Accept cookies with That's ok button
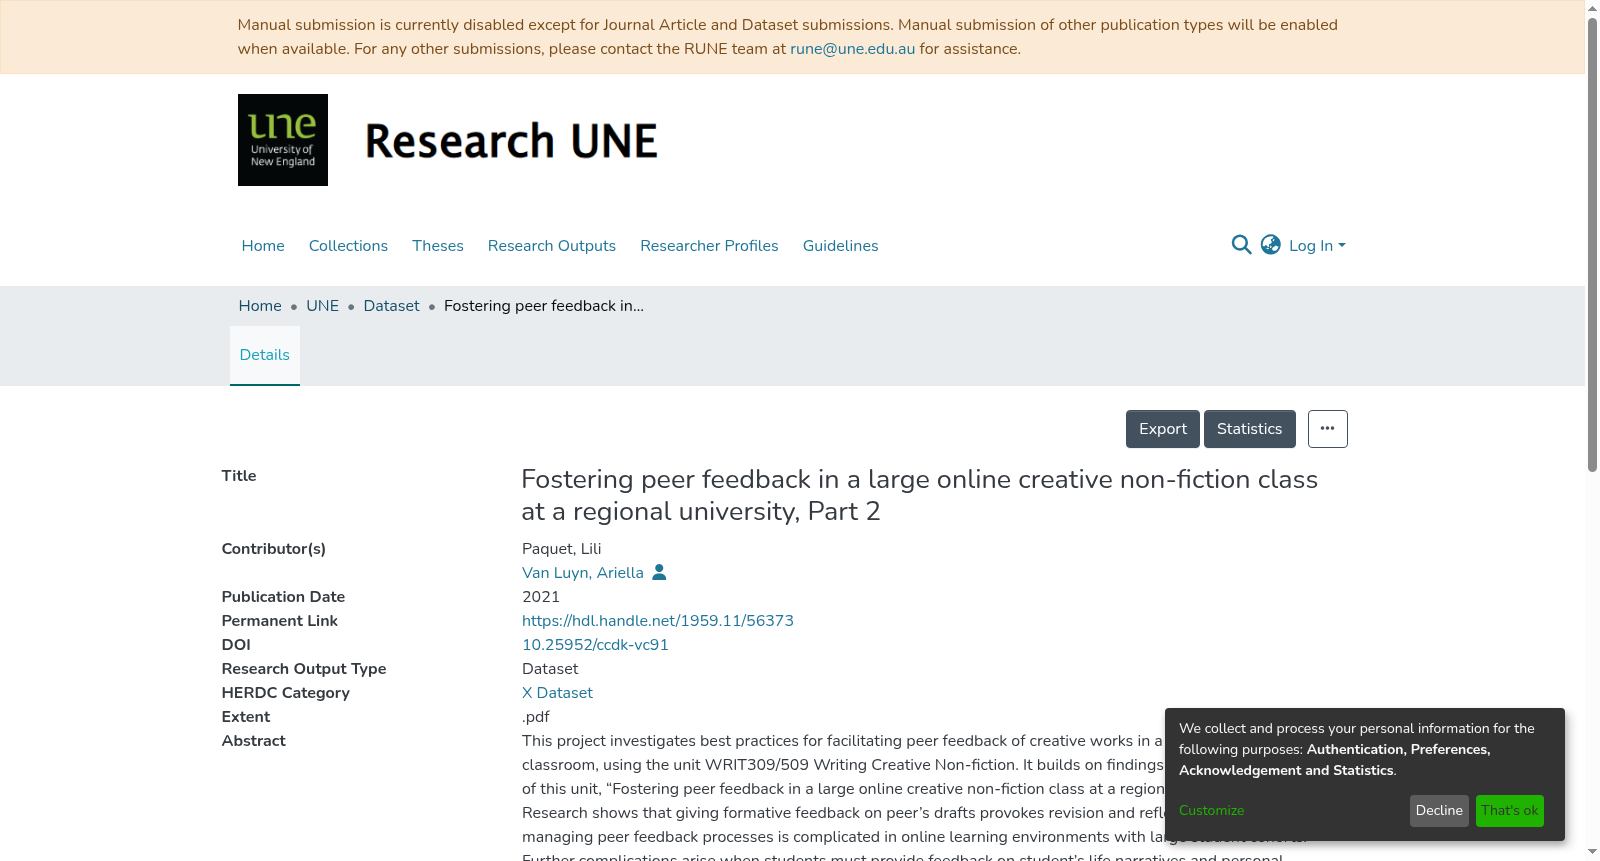 point(1510,811)
